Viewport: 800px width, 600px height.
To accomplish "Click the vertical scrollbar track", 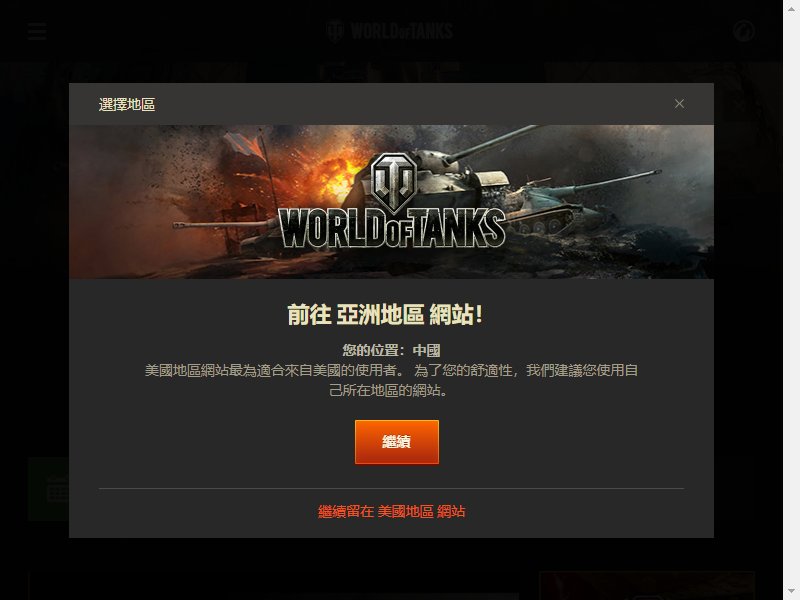I will [791, 300].
